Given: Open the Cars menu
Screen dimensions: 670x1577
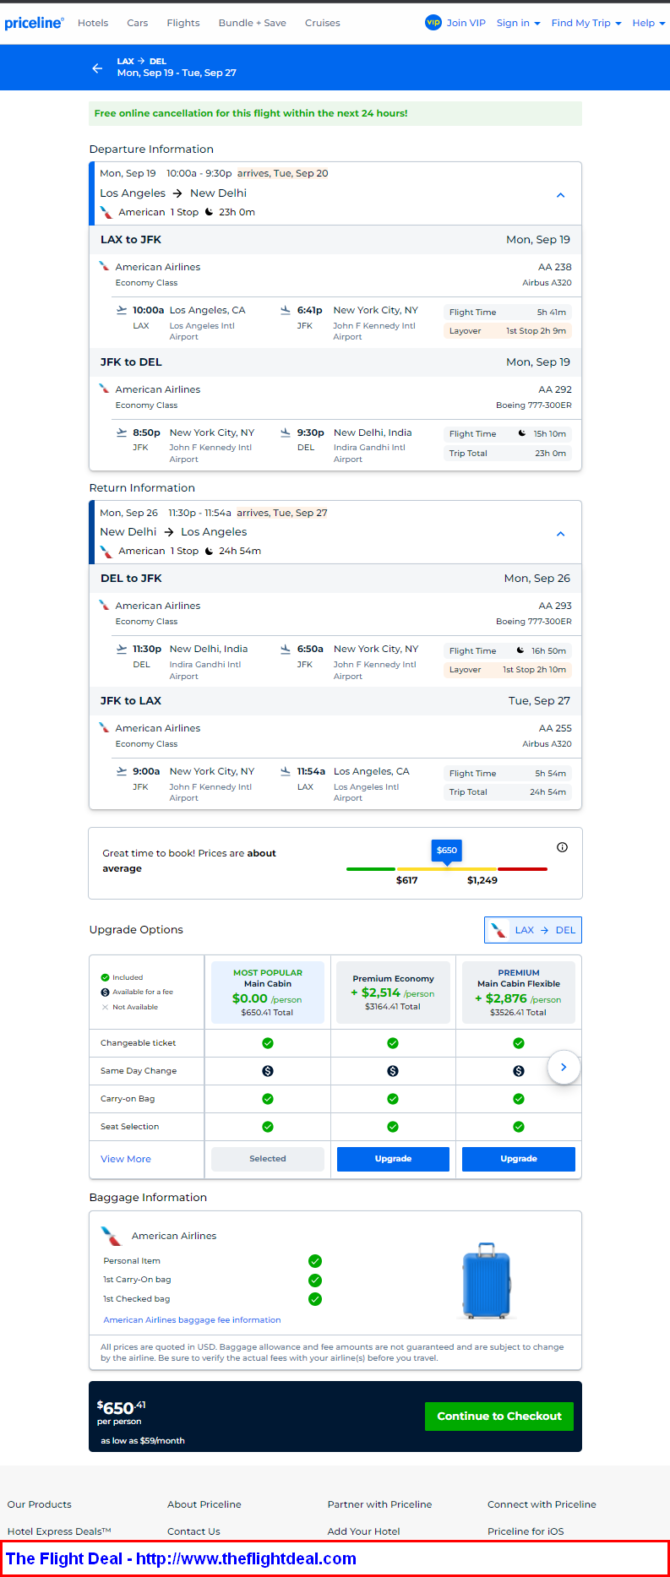Looking at the screenshot, I should click(x=137, y=23).
